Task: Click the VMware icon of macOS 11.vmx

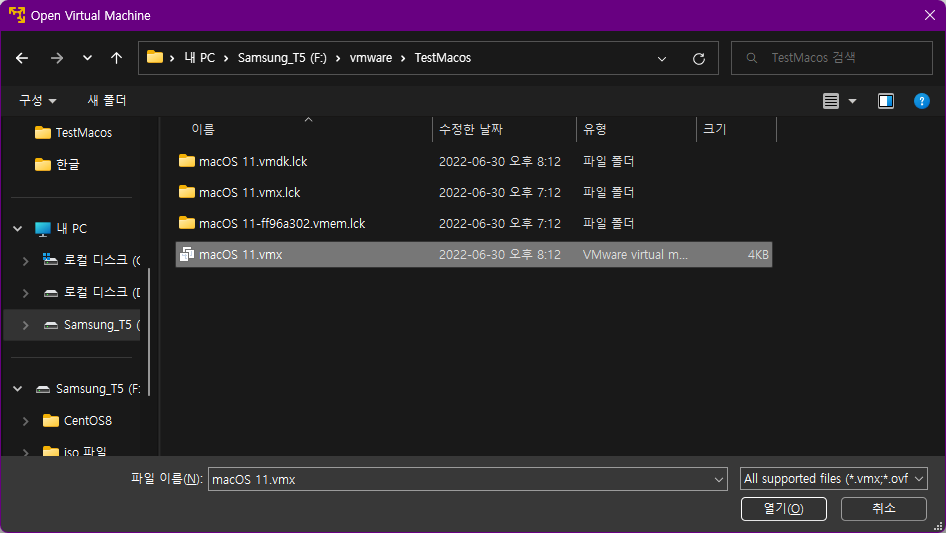Action: click(x=187, y=254)
